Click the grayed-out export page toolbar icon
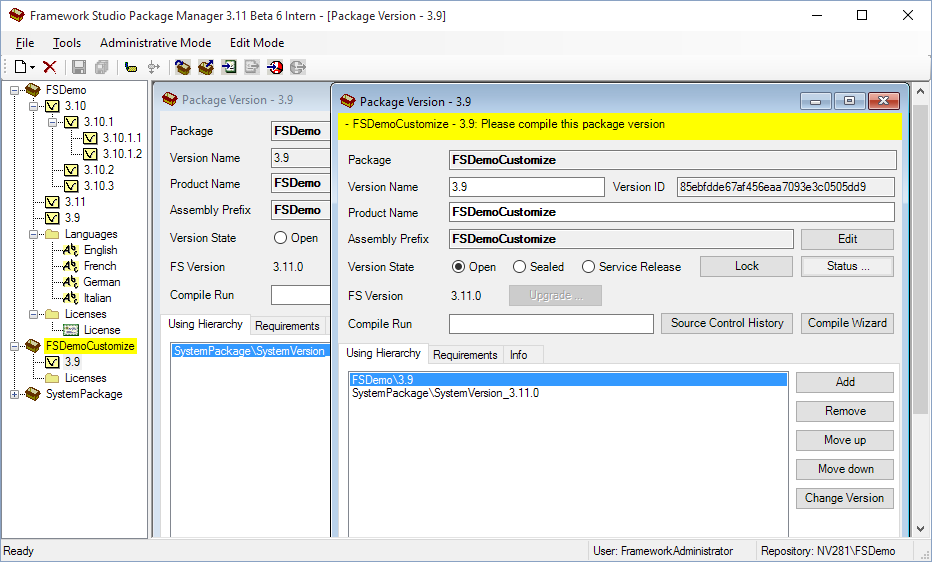The image size is (932, 562). click(x=251, y=67)
